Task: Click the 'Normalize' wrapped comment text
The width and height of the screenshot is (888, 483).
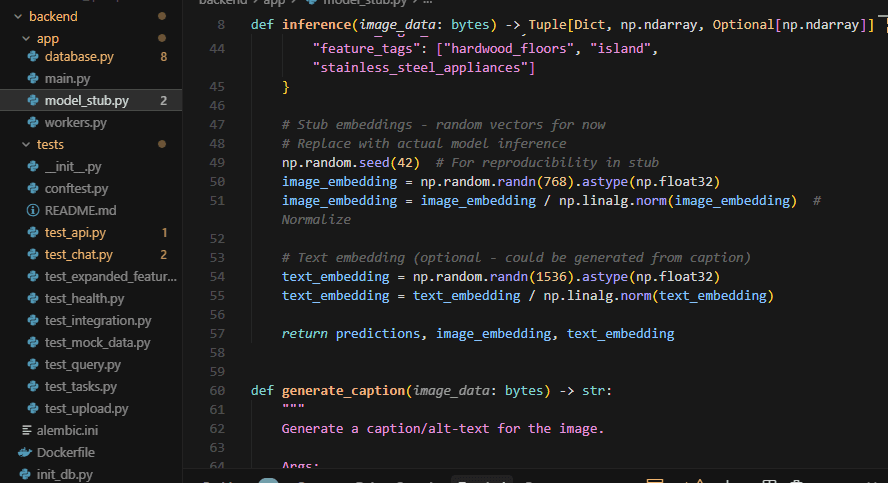Action: (317, 220)
